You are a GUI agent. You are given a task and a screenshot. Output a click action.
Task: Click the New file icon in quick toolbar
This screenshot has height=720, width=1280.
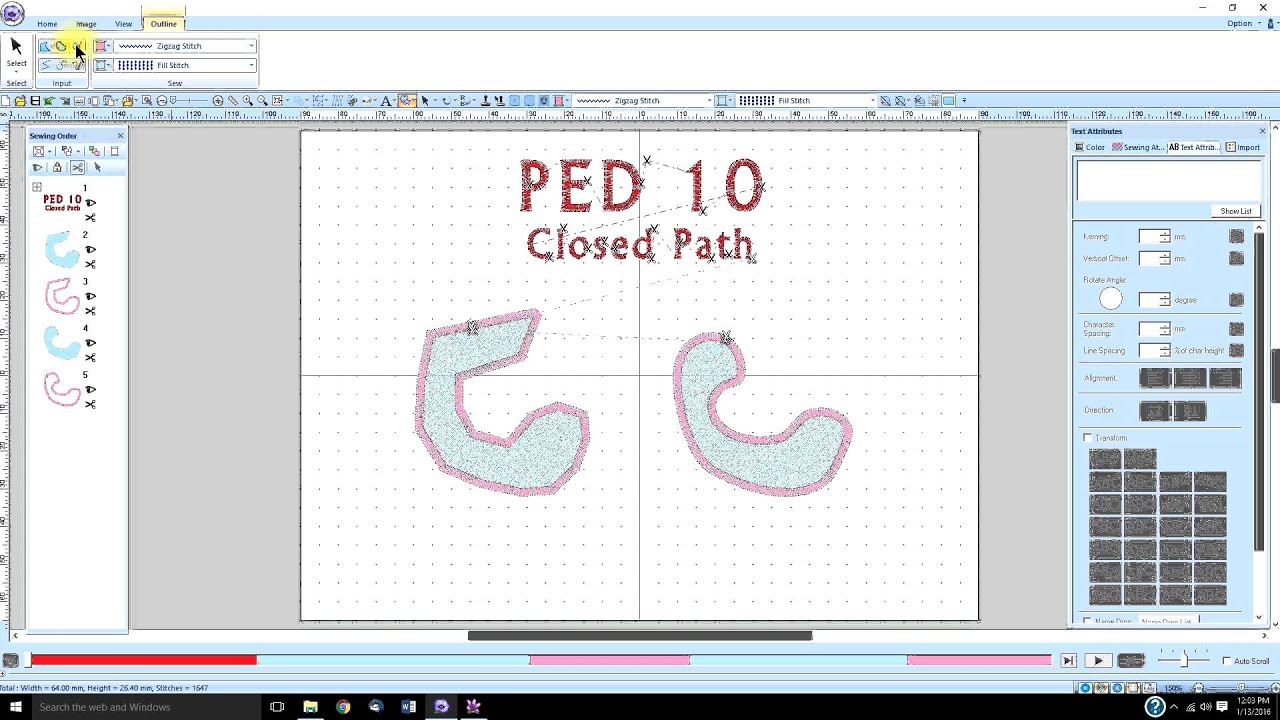(x=6, y=101)
